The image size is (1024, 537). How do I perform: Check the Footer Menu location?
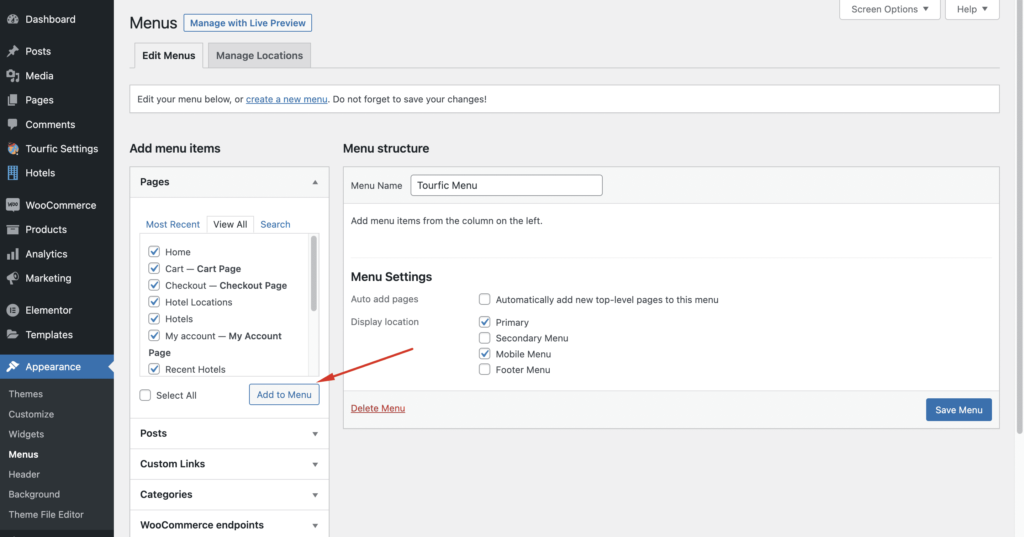[485, 369]
